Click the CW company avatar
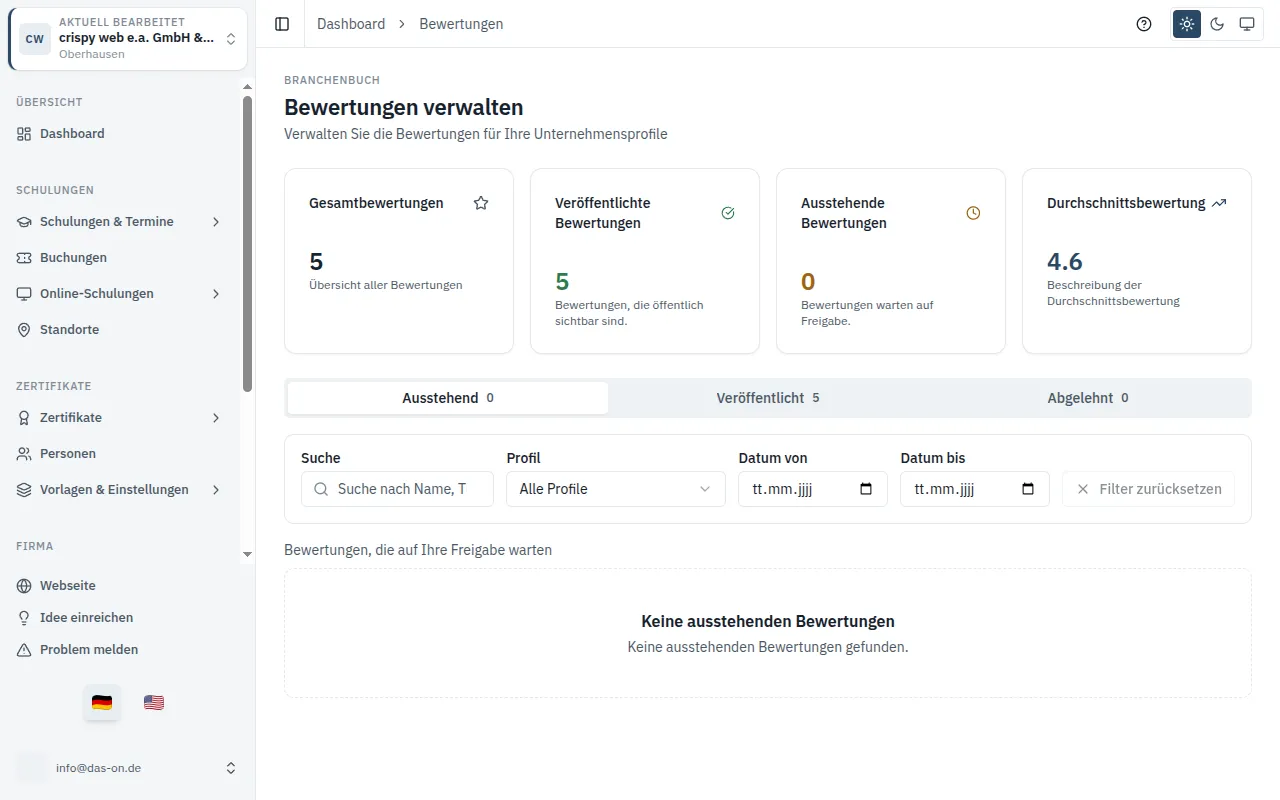Image resolution: width=1280 pixels, height=800 pixels. click(x=35, y=39)
